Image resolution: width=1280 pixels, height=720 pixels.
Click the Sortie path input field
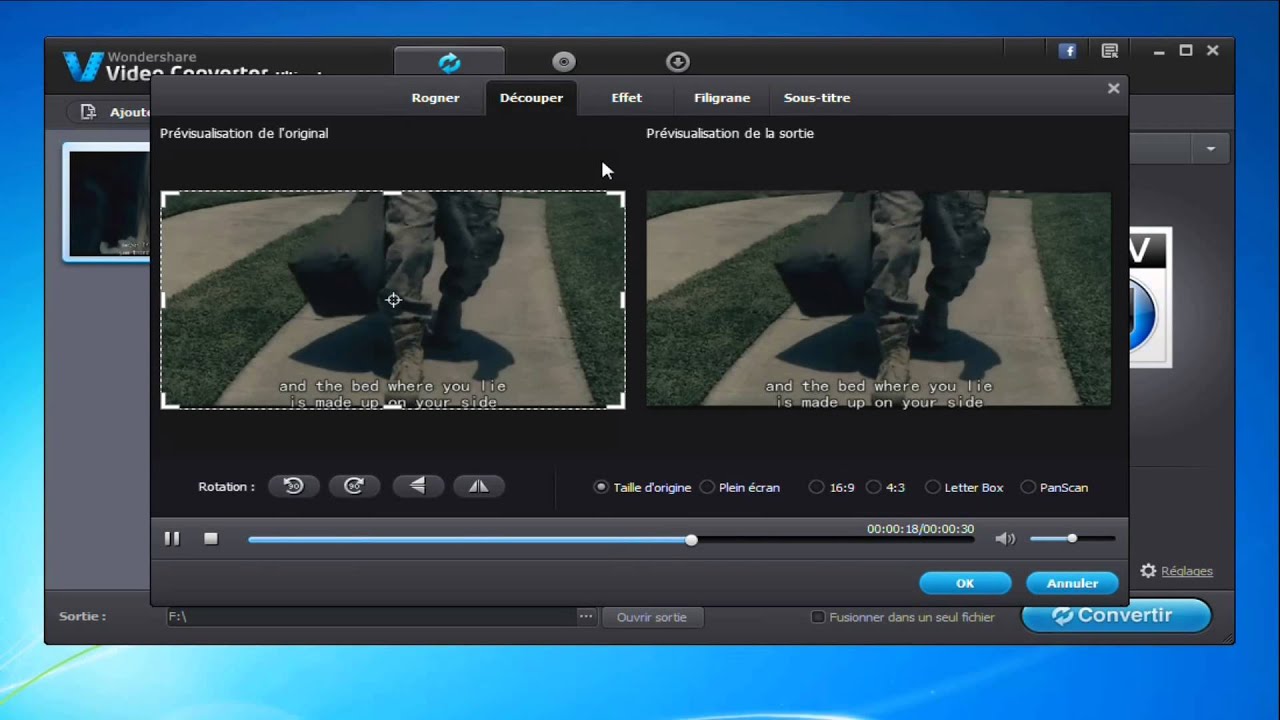coord(371,617)
